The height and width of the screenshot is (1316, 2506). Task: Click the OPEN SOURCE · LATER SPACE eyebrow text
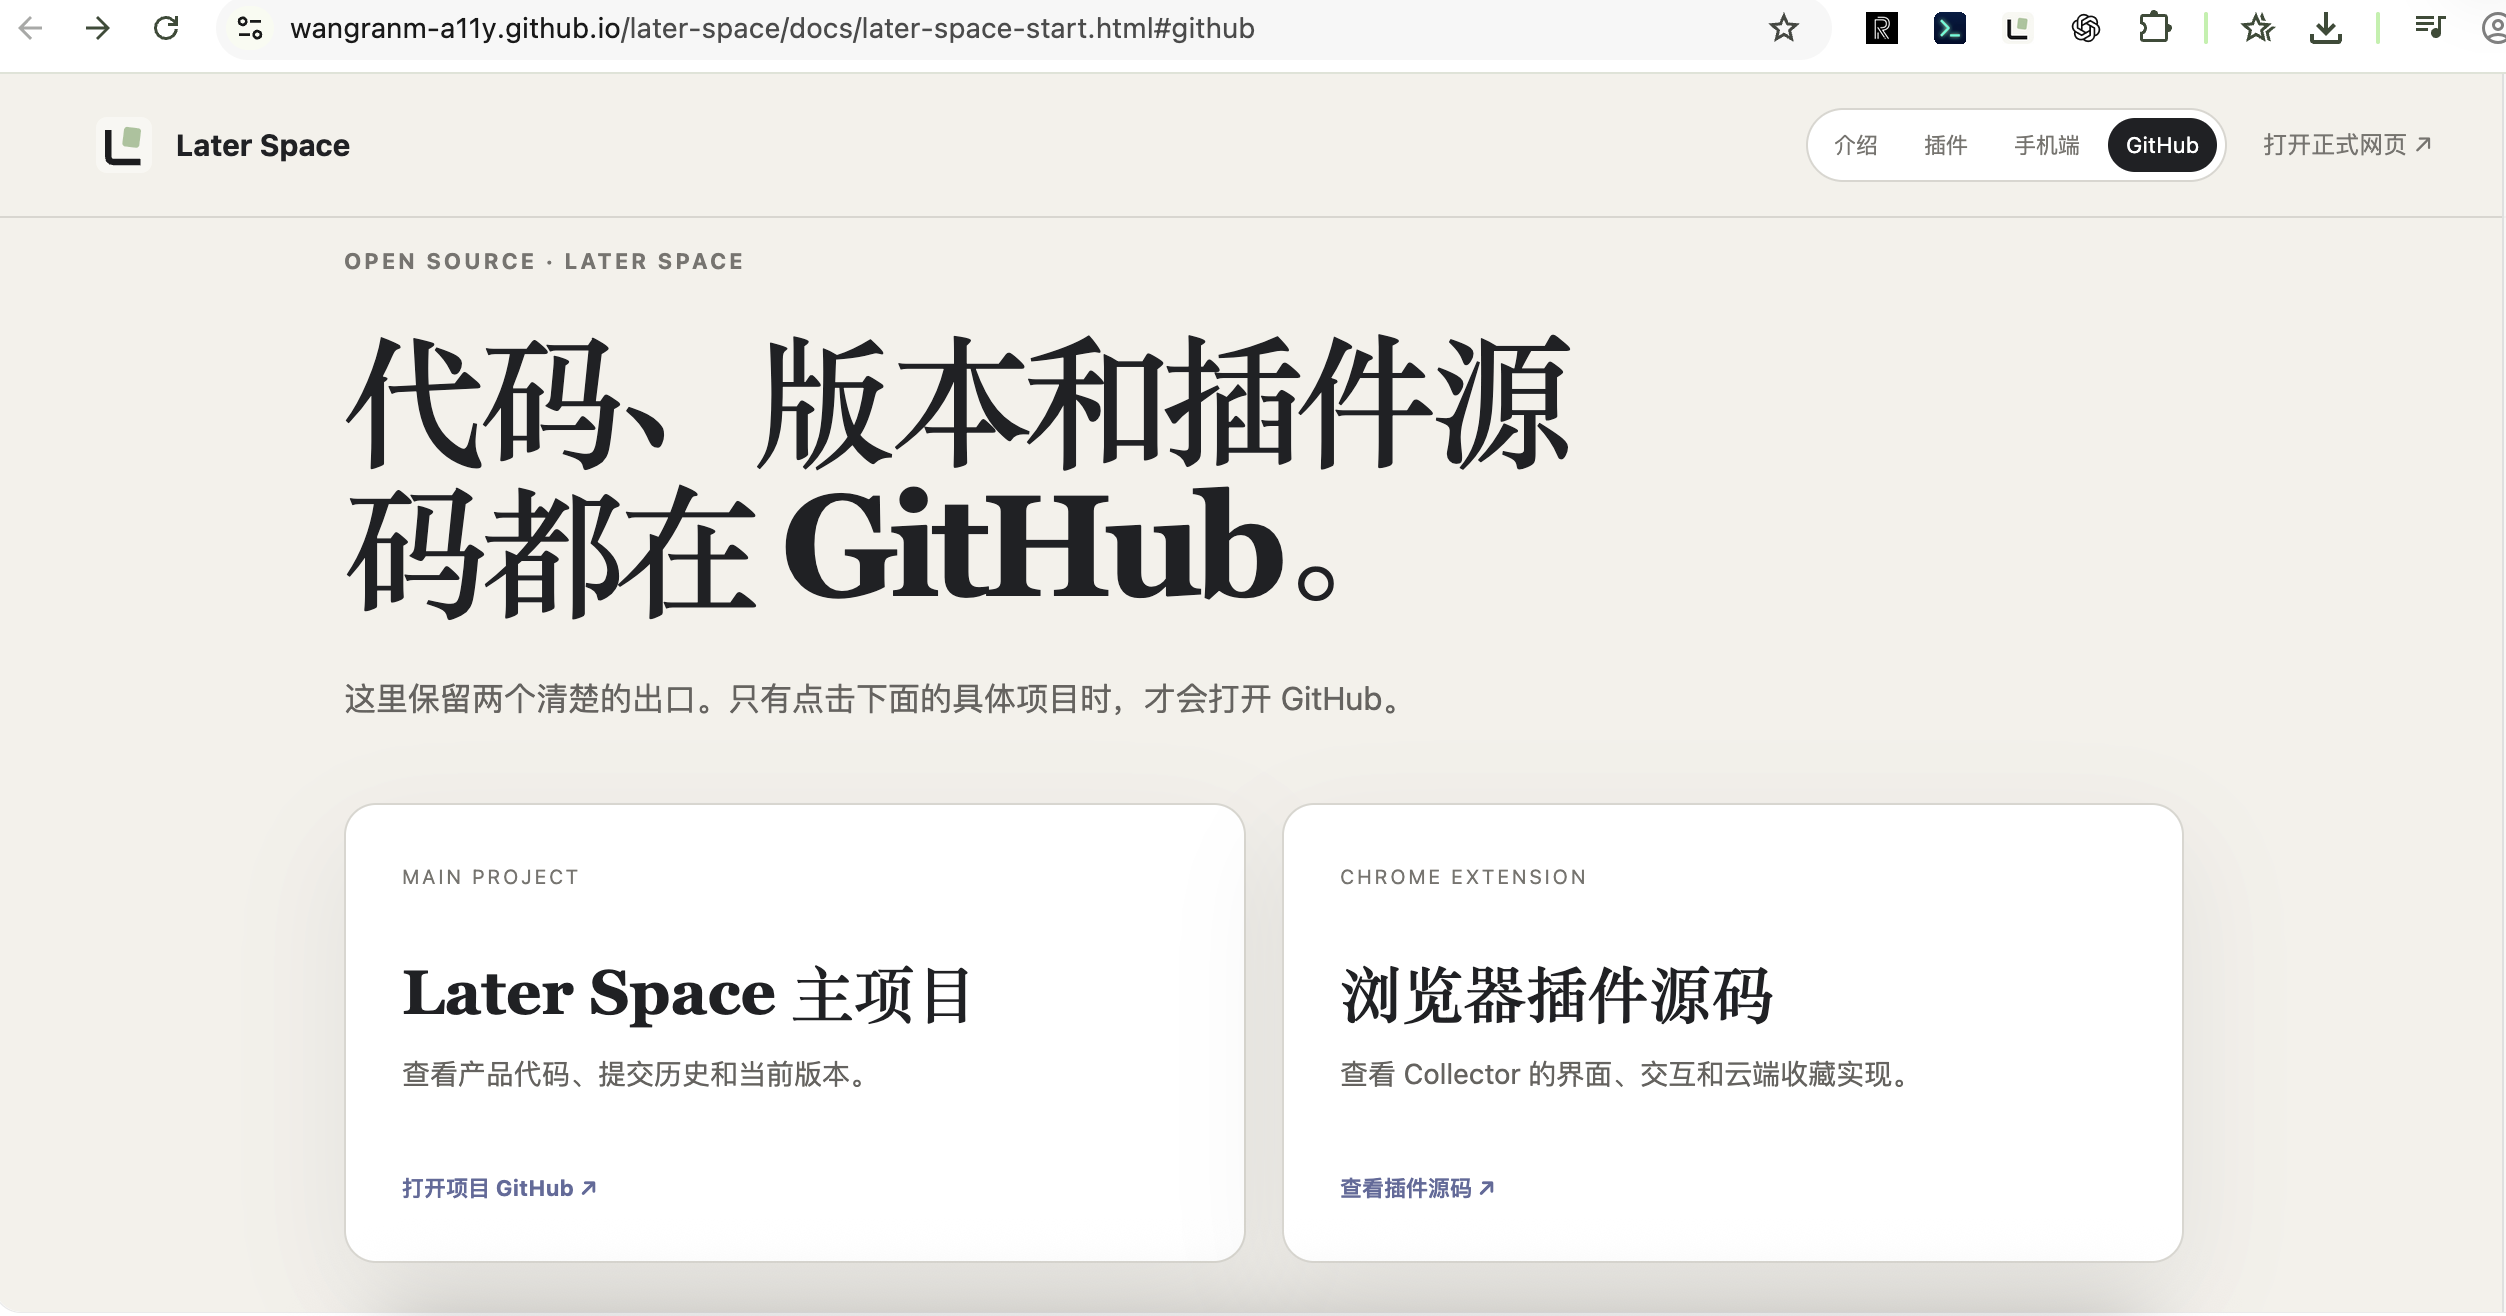[544, 261]
